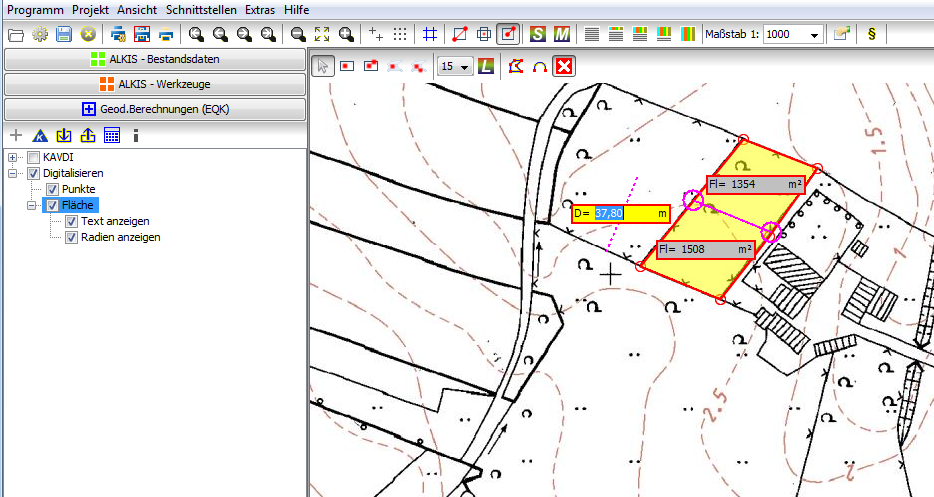Viewport: 934px width, 497px height.
Task: Click the rectangle with two red points tool
Action: tap(371, 66)
